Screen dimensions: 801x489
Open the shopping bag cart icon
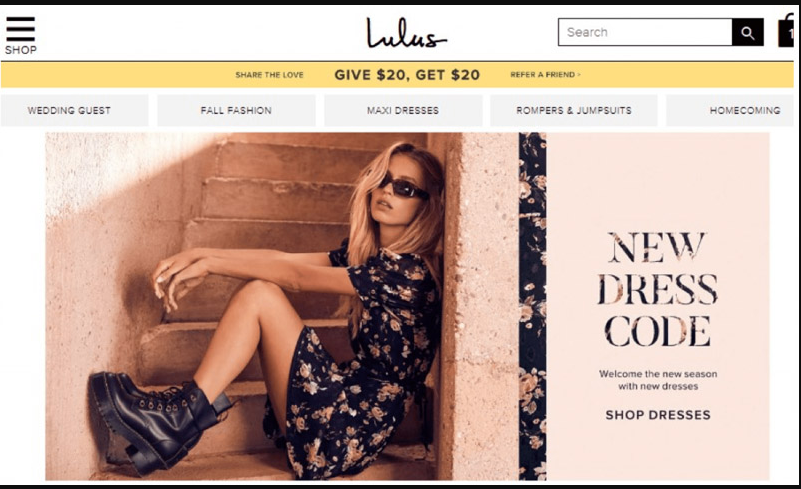[787, 31]
